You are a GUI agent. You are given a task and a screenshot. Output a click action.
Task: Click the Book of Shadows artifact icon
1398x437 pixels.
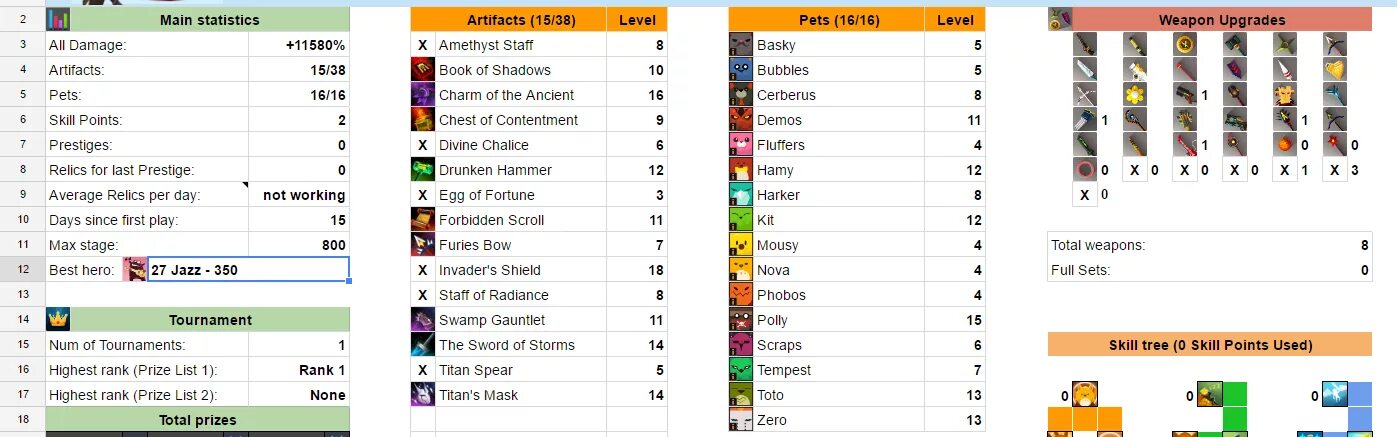[422, 70]
